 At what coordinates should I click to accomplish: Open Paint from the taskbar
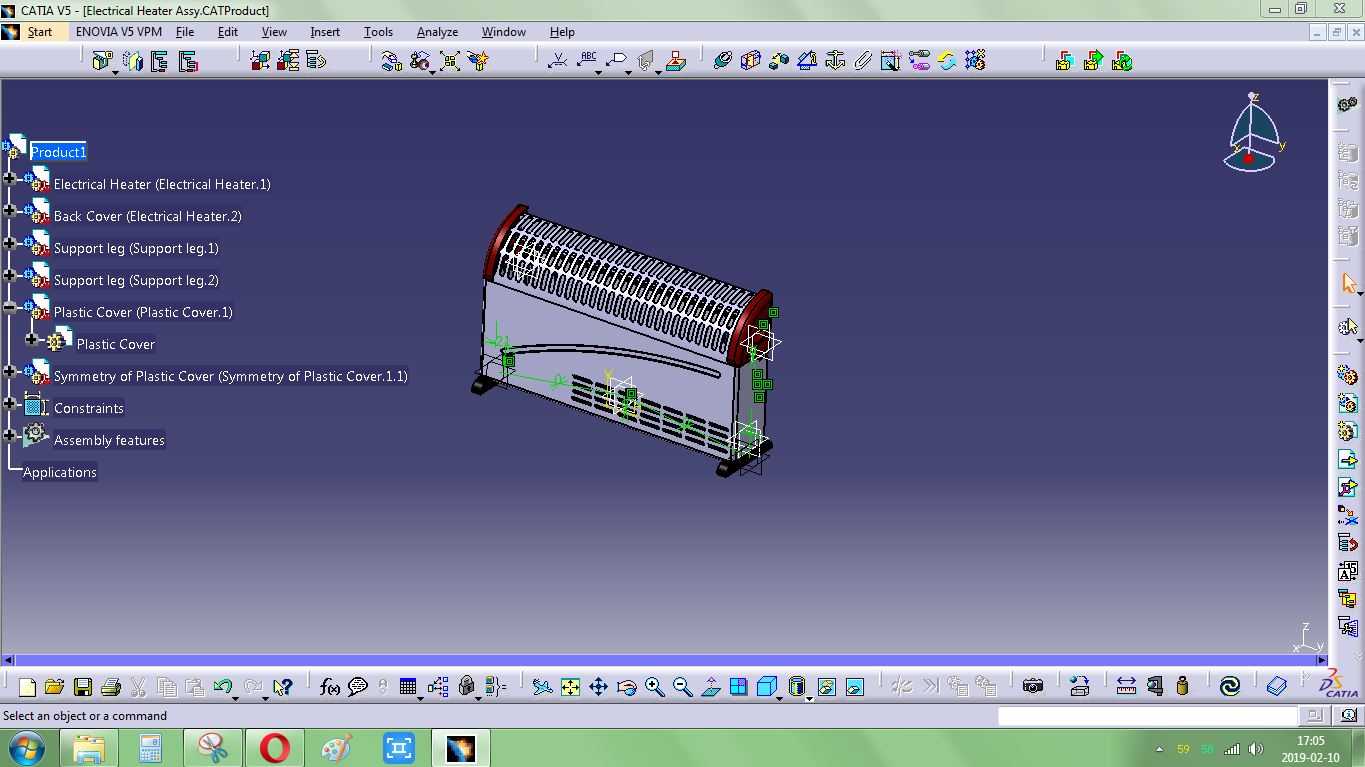tap(336, 748)
